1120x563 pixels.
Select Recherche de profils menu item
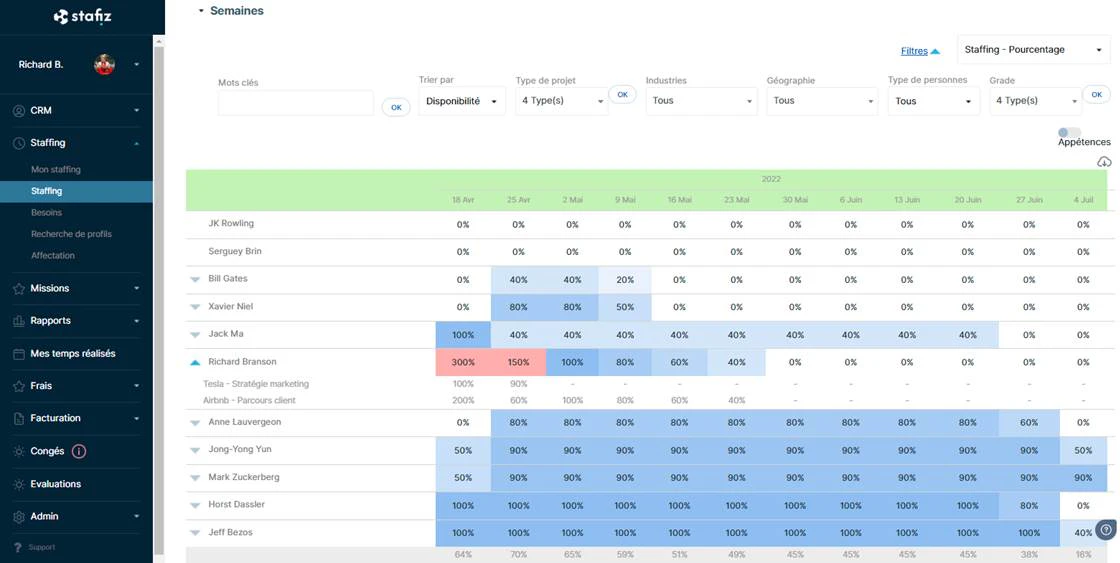pos(71,234)
